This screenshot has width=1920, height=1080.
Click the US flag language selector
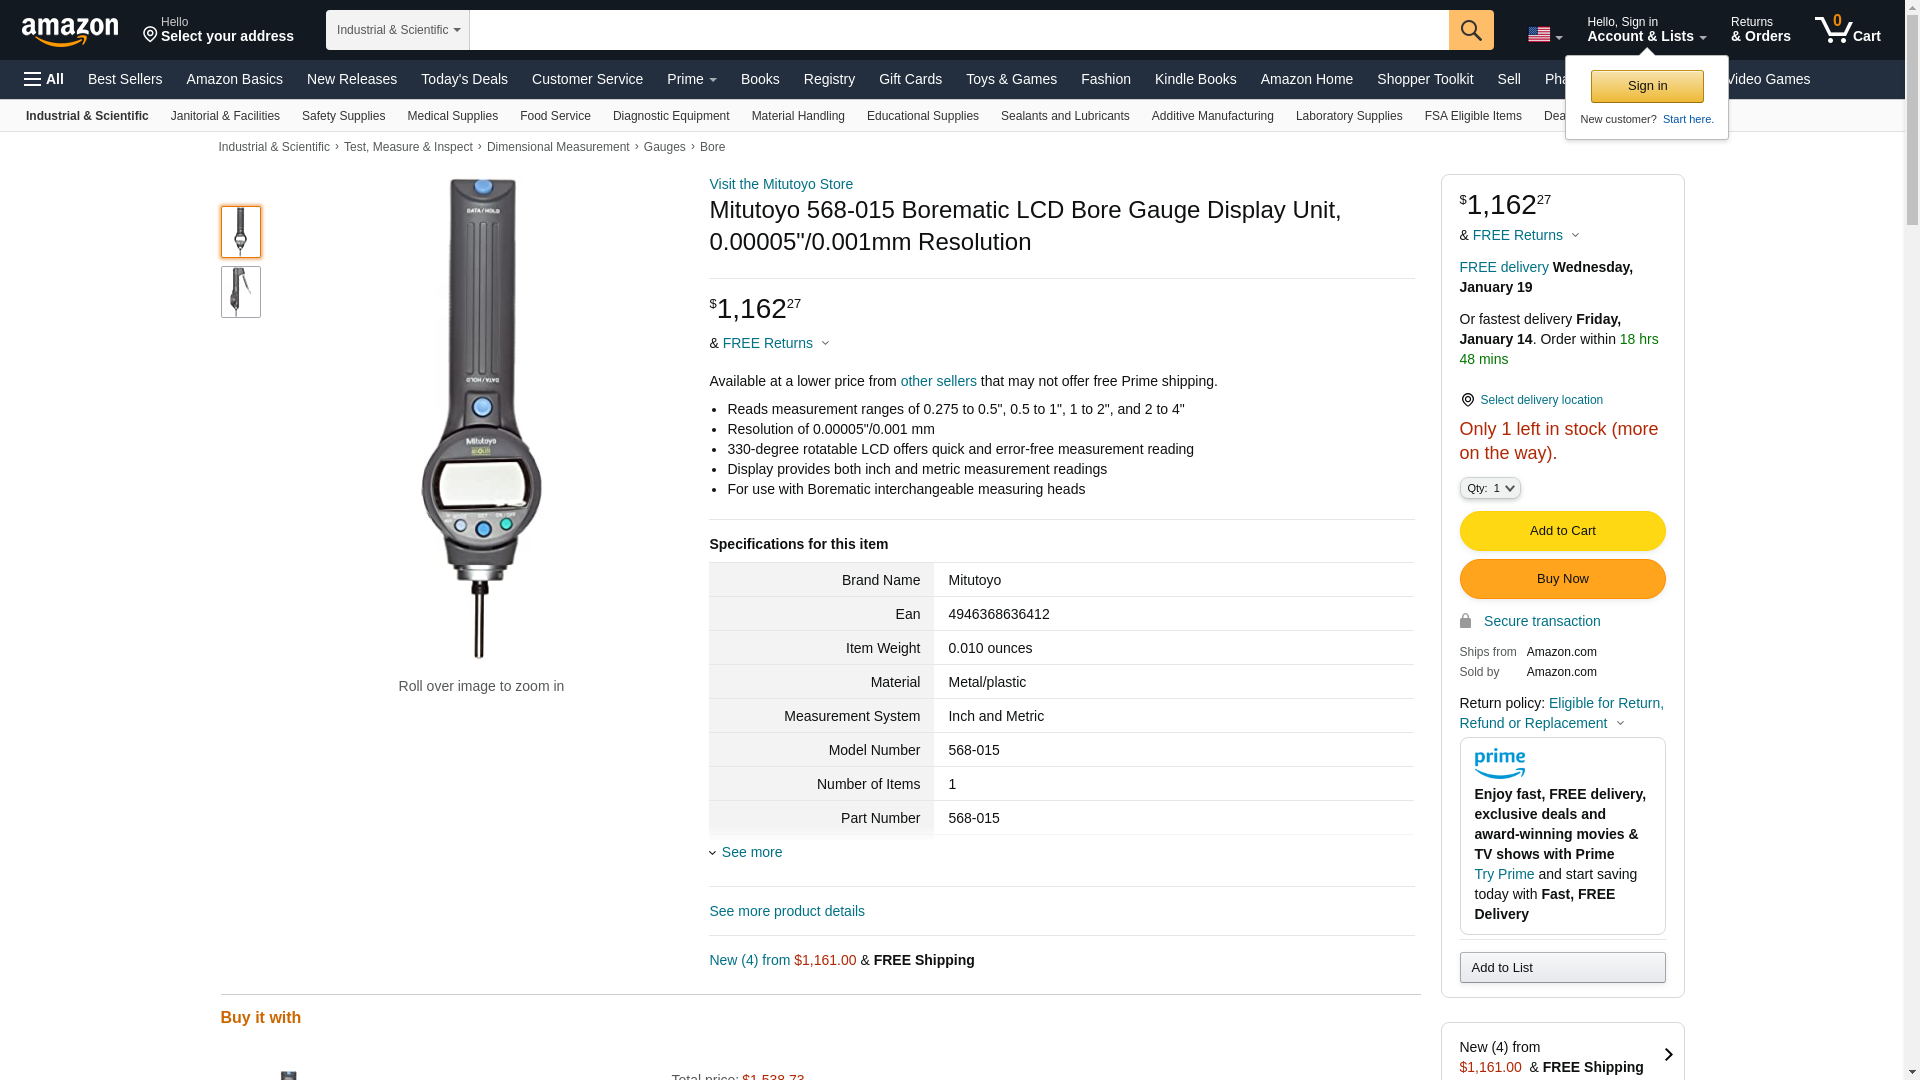coord(1544,35)
